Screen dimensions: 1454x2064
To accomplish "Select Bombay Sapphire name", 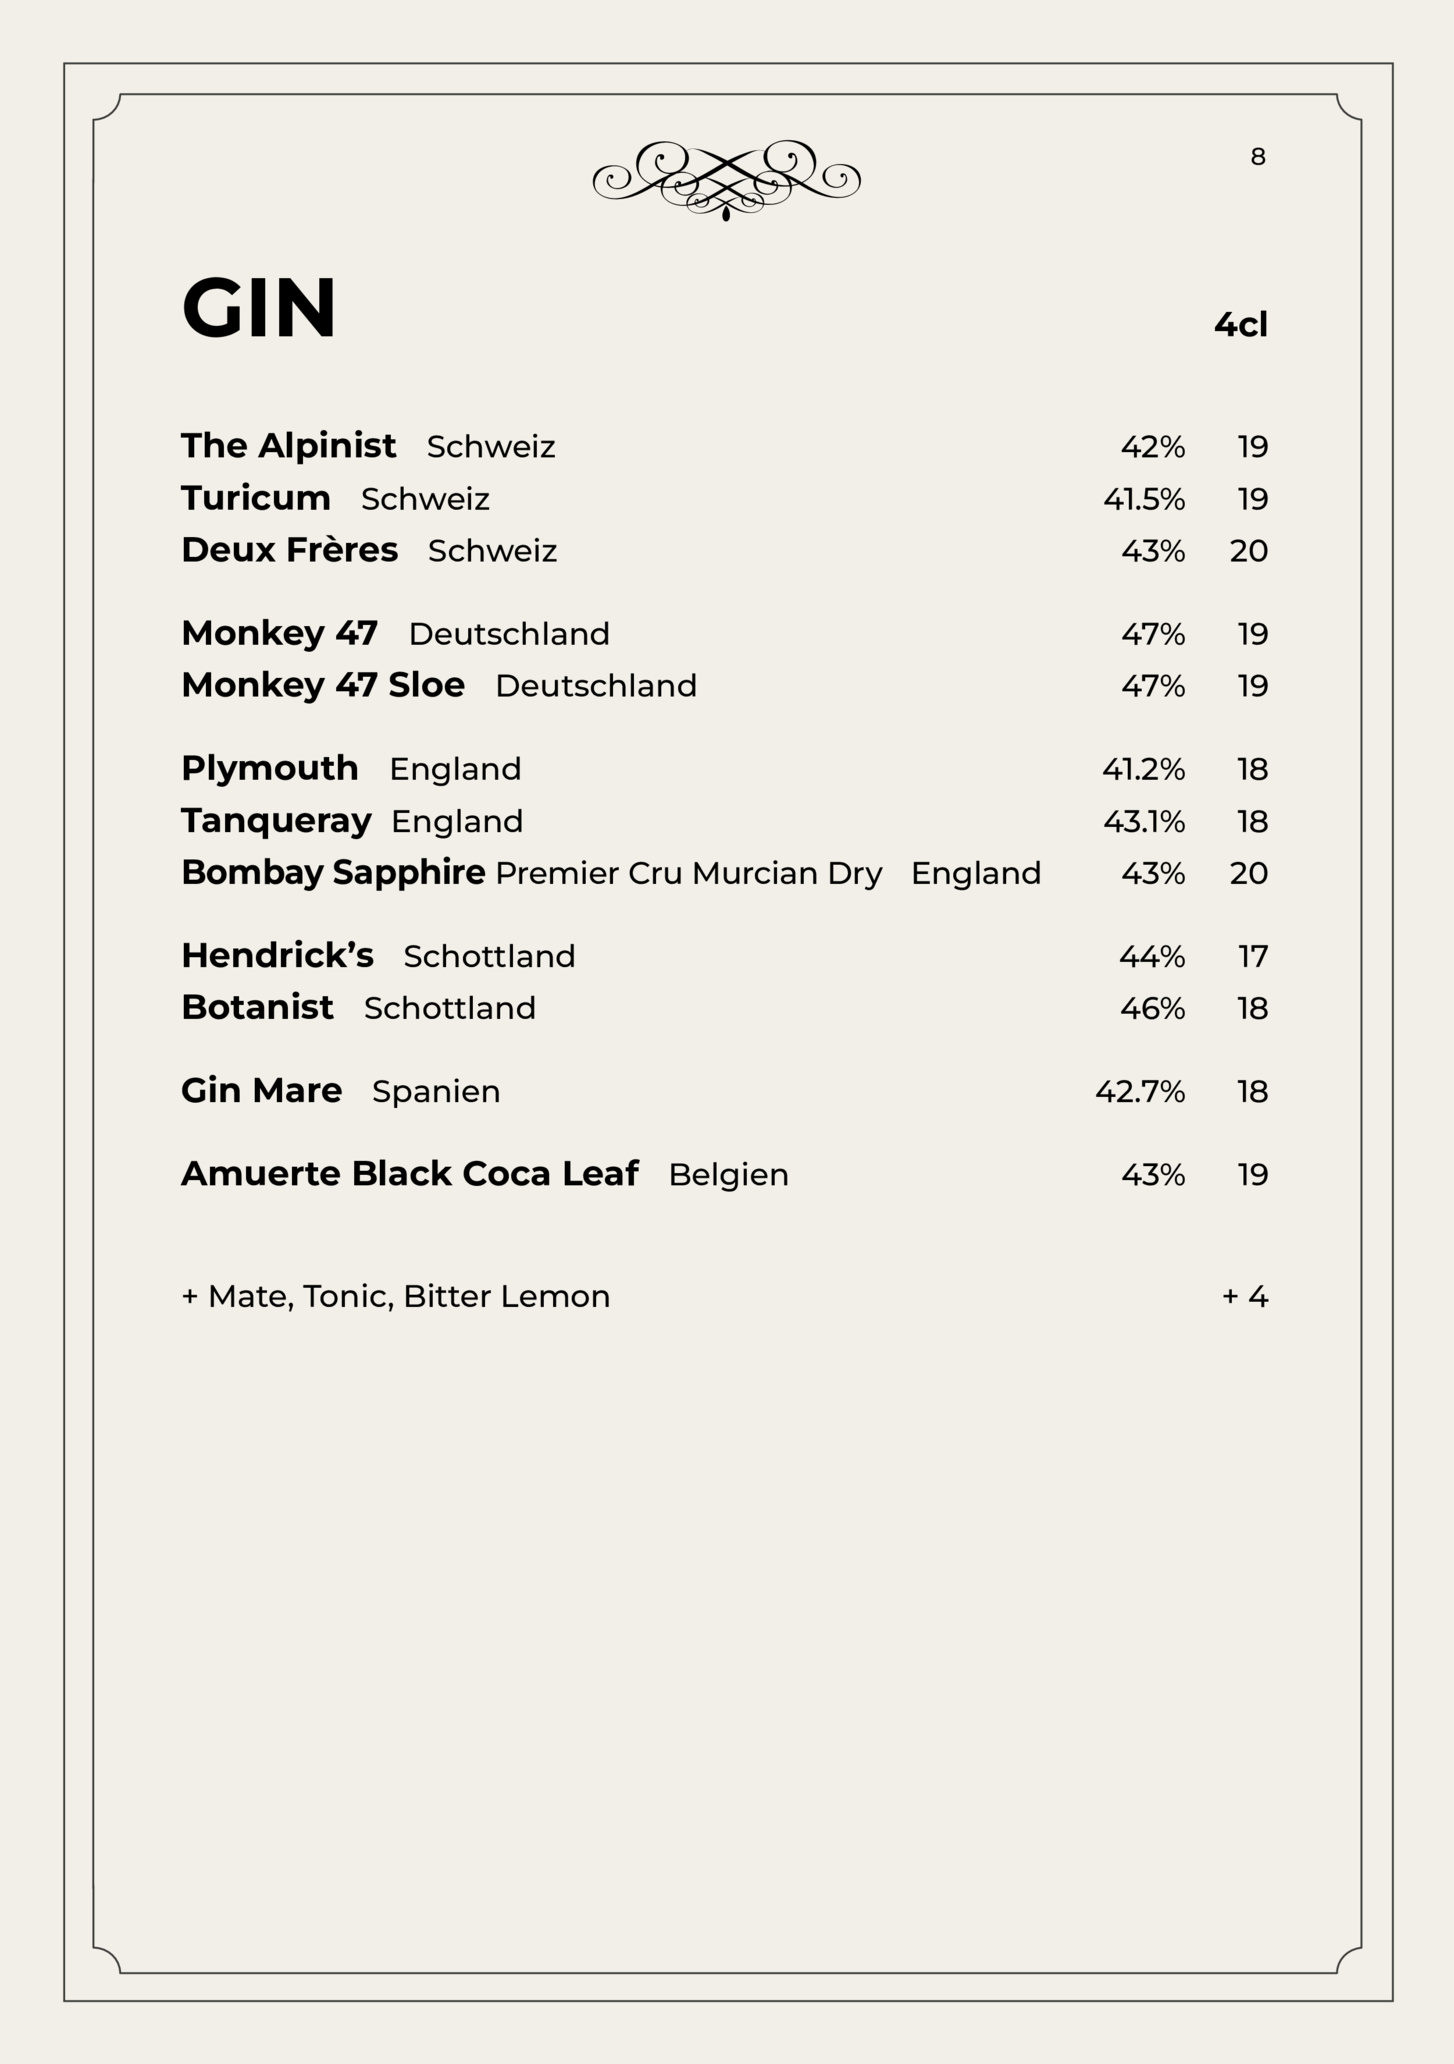I will coord(333,873).
